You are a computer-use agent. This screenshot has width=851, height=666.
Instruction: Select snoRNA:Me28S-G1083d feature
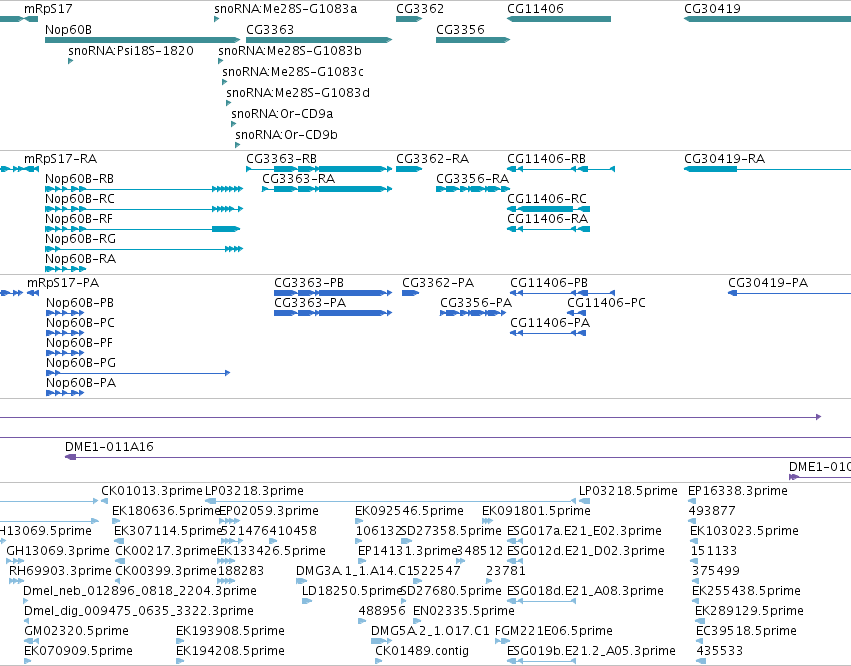pyautogui.click(x=298, y=93)
